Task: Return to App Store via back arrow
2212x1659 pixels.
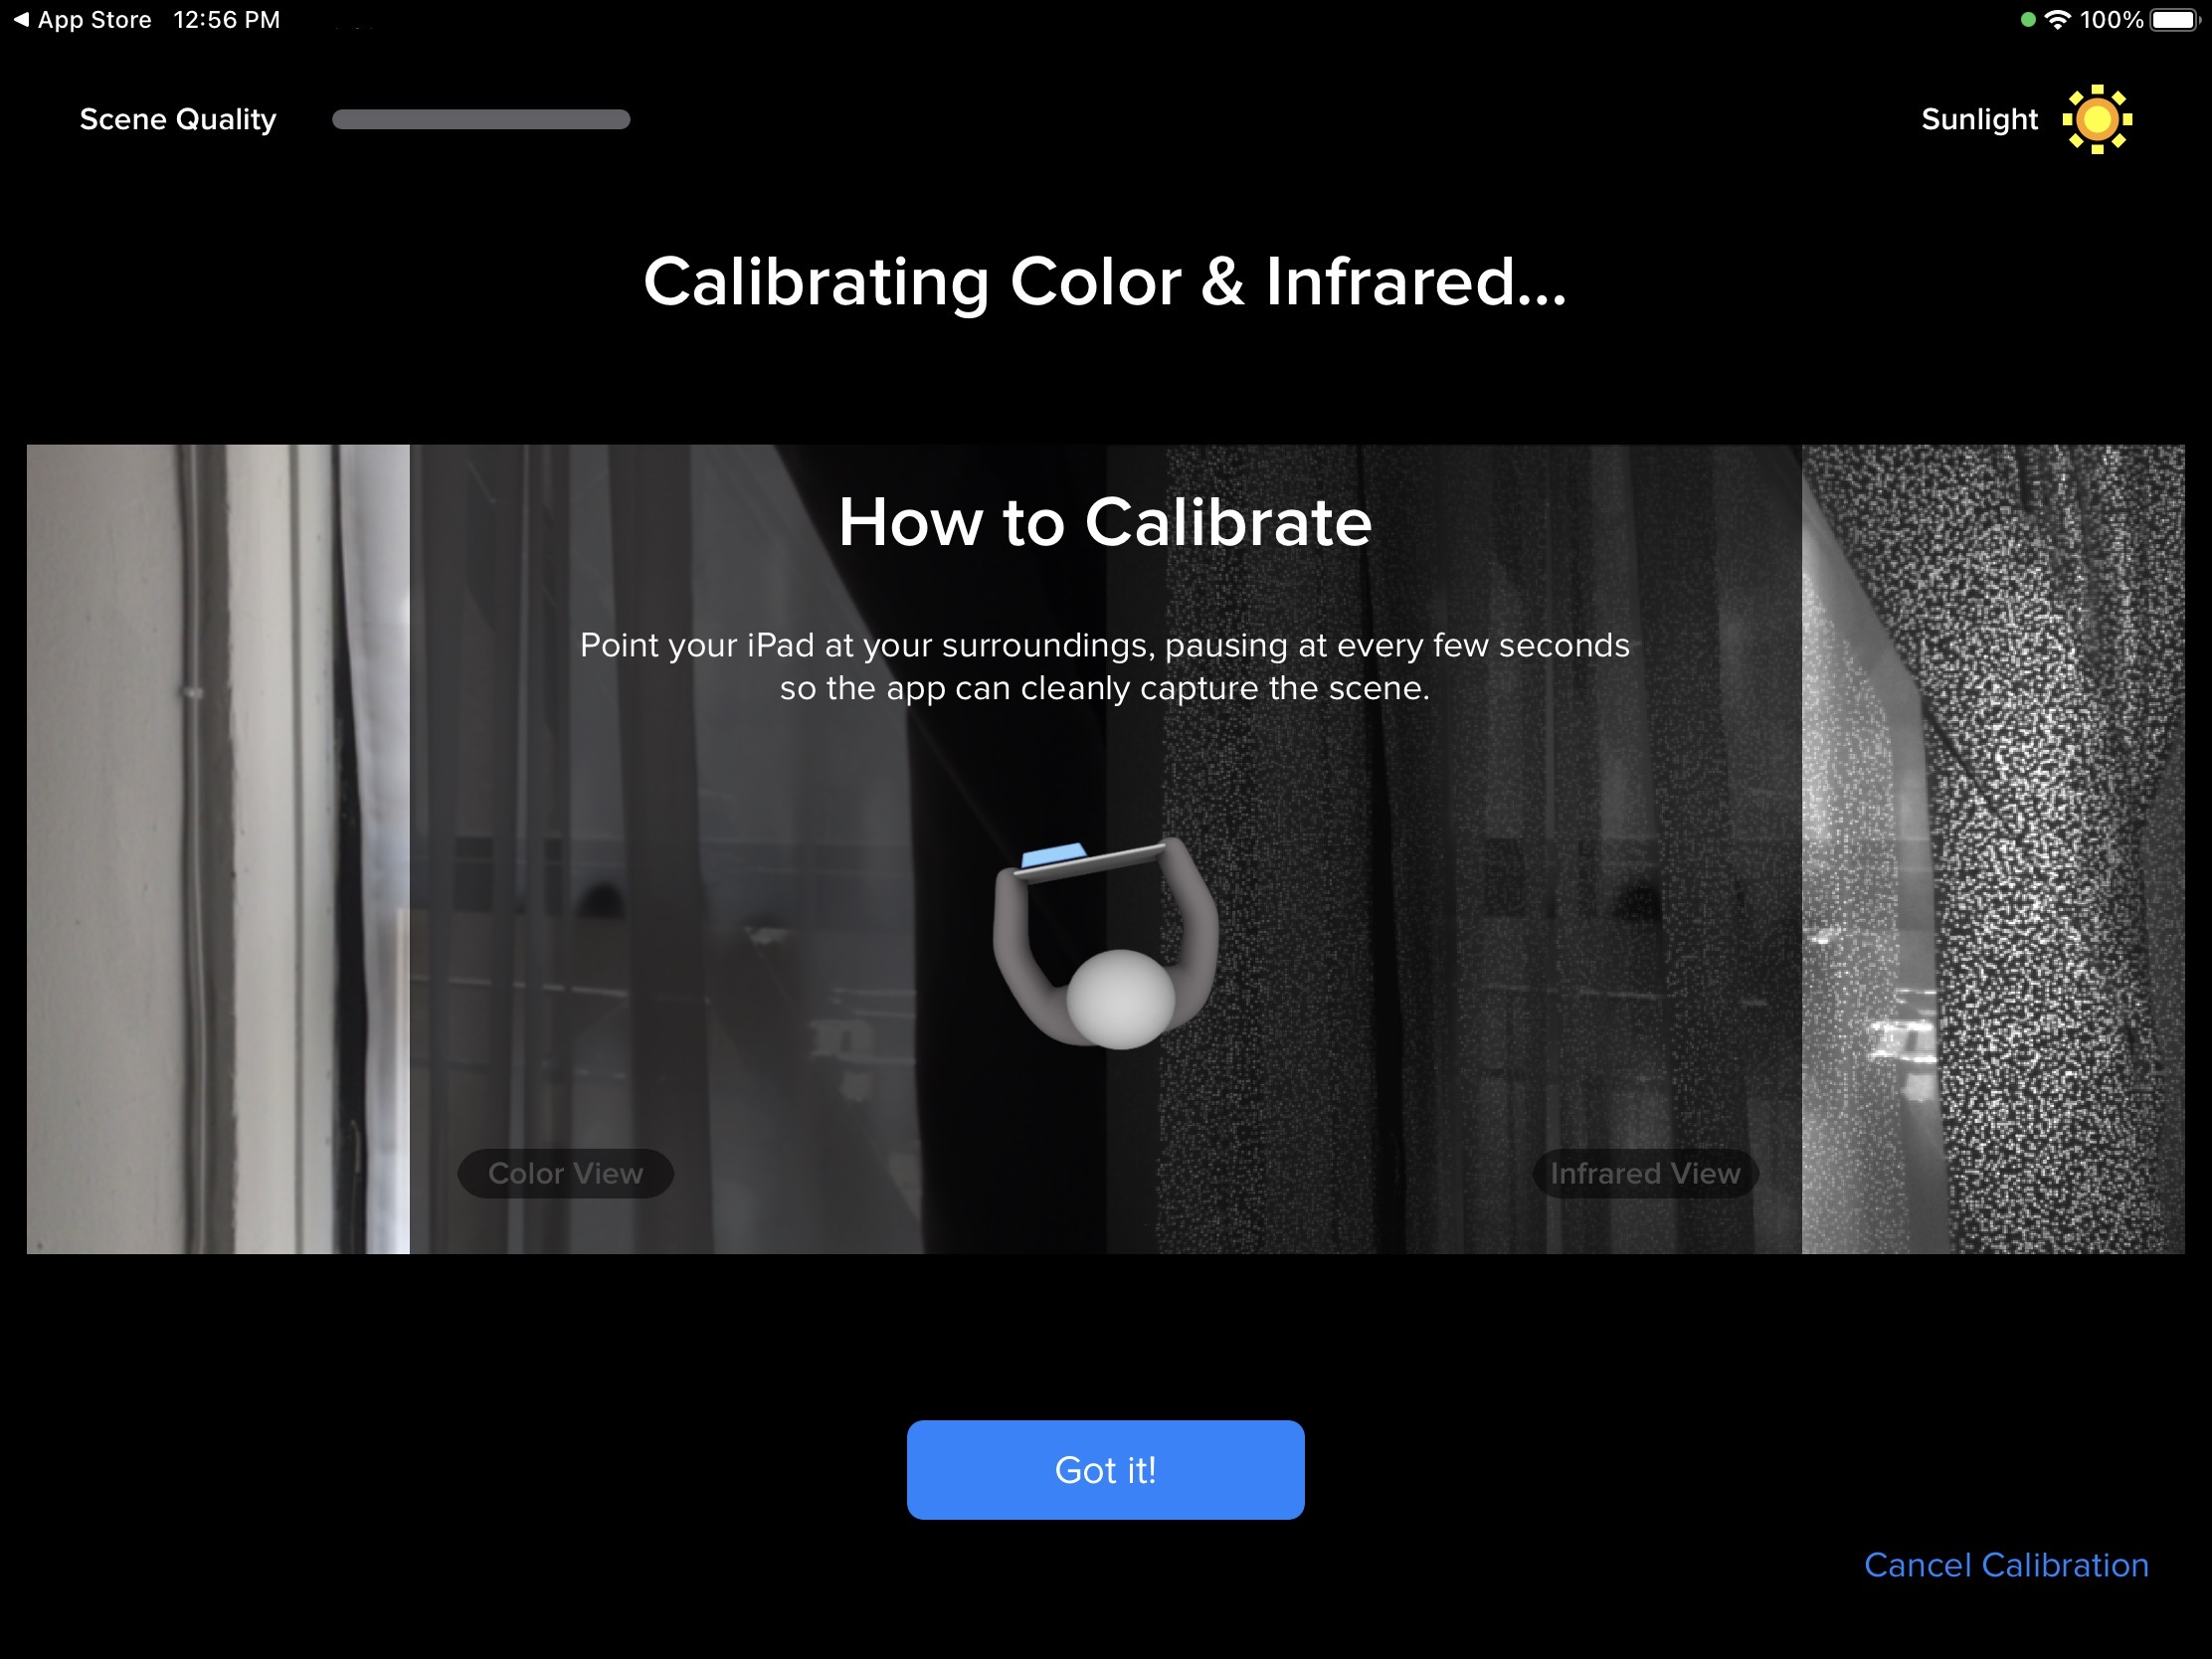Action: tap(82, 20)
